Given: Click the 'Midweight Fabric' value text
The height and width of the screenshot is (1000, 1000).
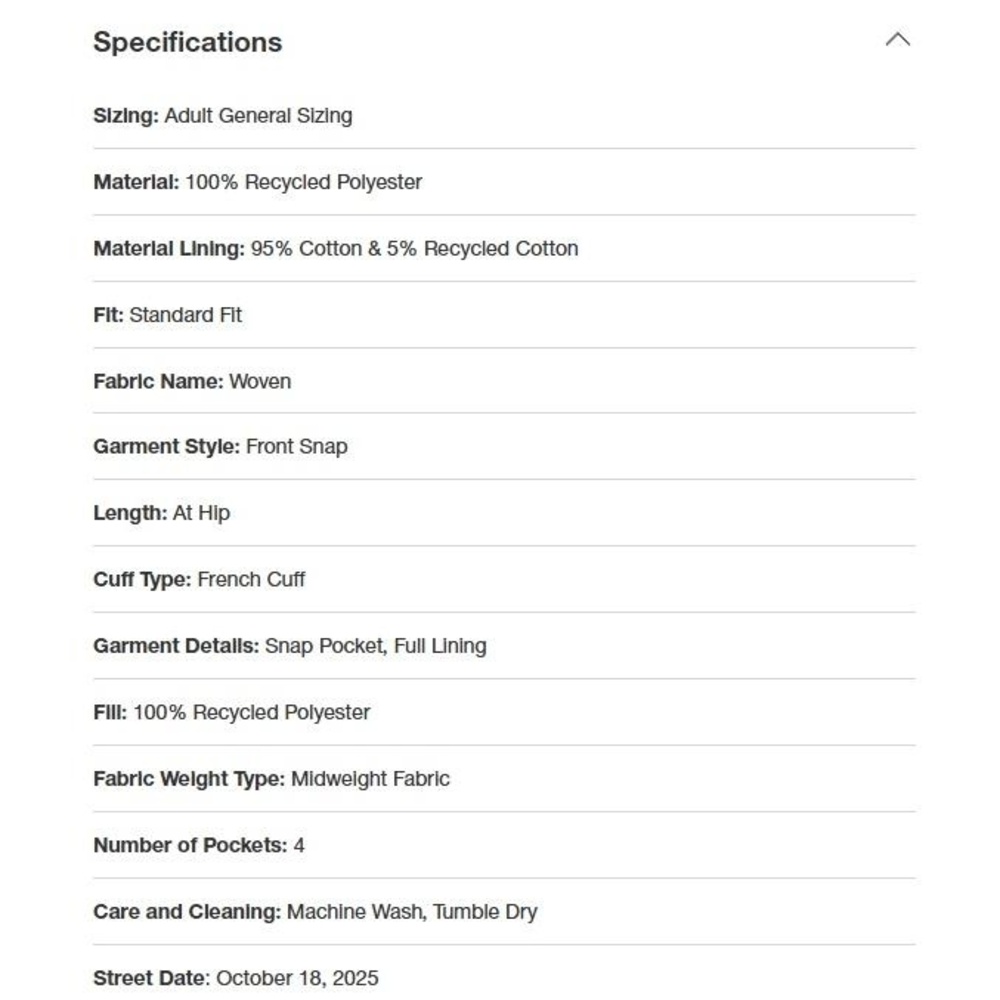Looking at the screenshot, I should coord(371,779).
